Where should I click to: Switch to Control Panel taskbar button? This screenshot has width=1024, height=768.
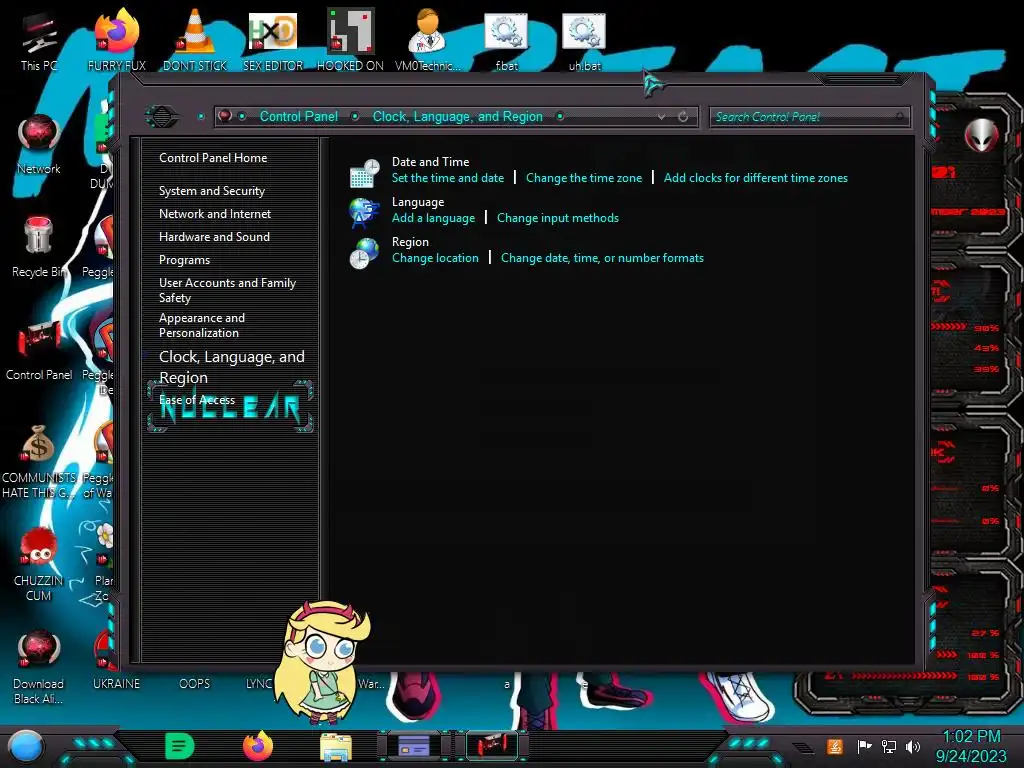coord(492,746)
